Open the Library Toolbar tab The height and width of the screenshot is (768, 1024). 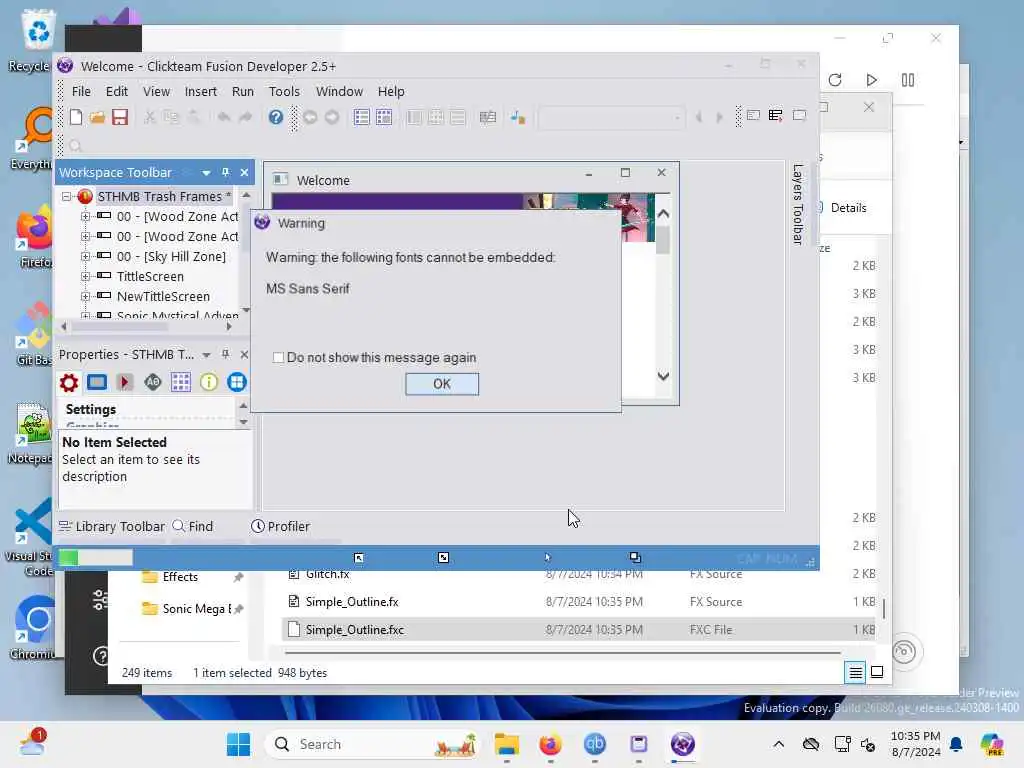point(112,526)
